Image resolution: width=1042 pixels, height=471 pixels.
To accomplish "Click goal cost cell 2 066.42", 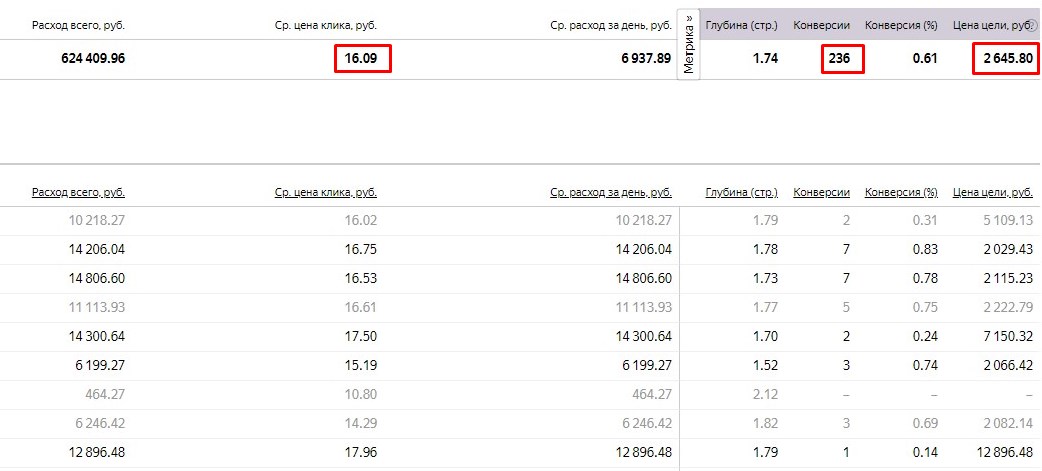I will click(1010, 365).
